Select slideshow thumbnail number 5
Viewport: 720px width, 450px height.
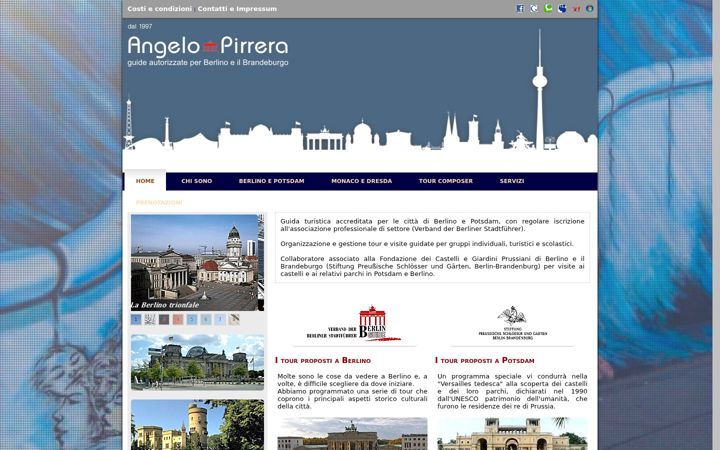[192, 319]
